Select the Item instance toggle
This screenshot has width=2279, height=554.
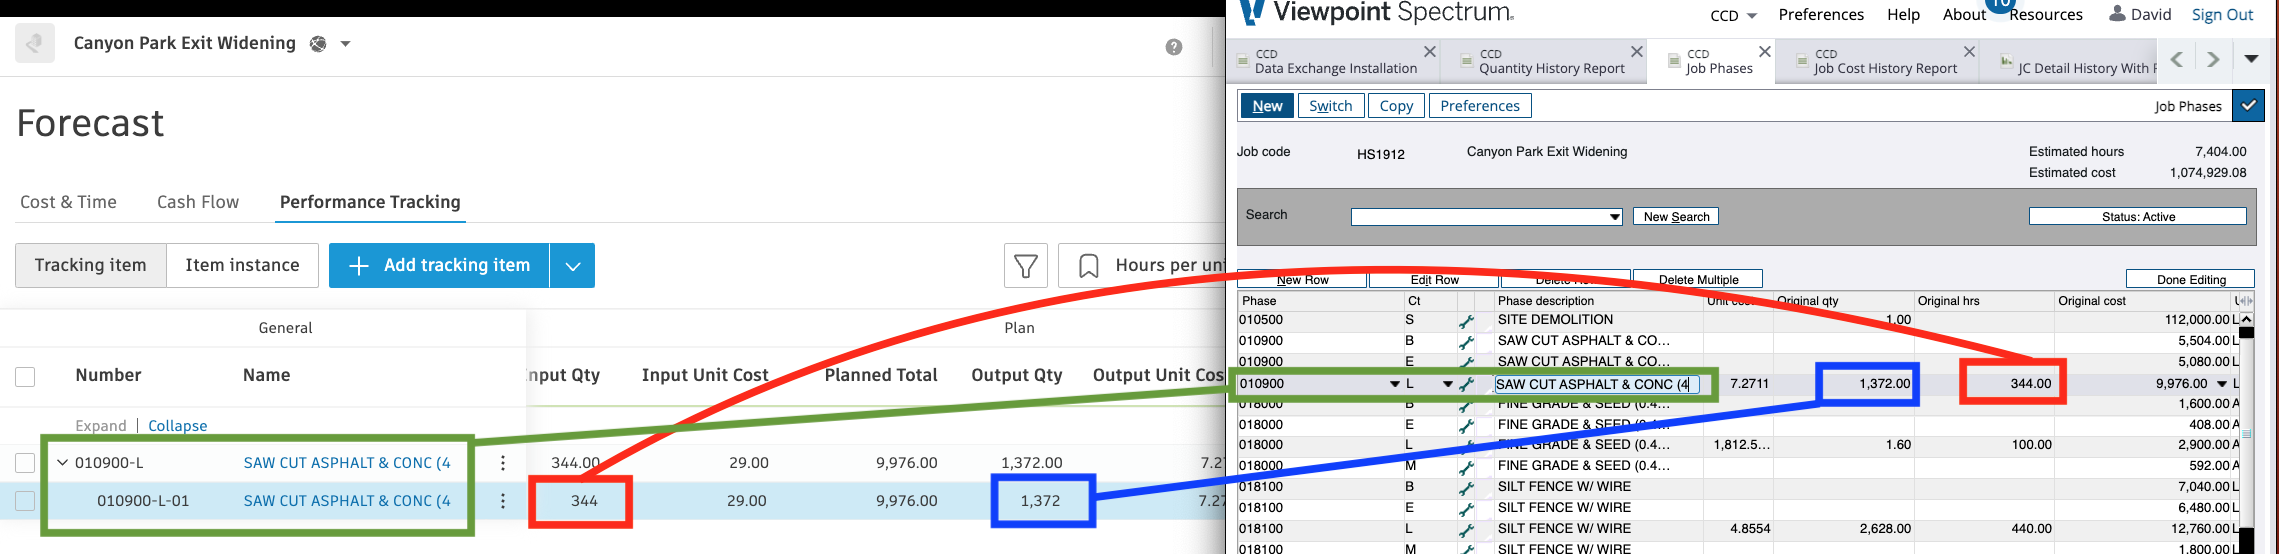click(x=242, y=265)
